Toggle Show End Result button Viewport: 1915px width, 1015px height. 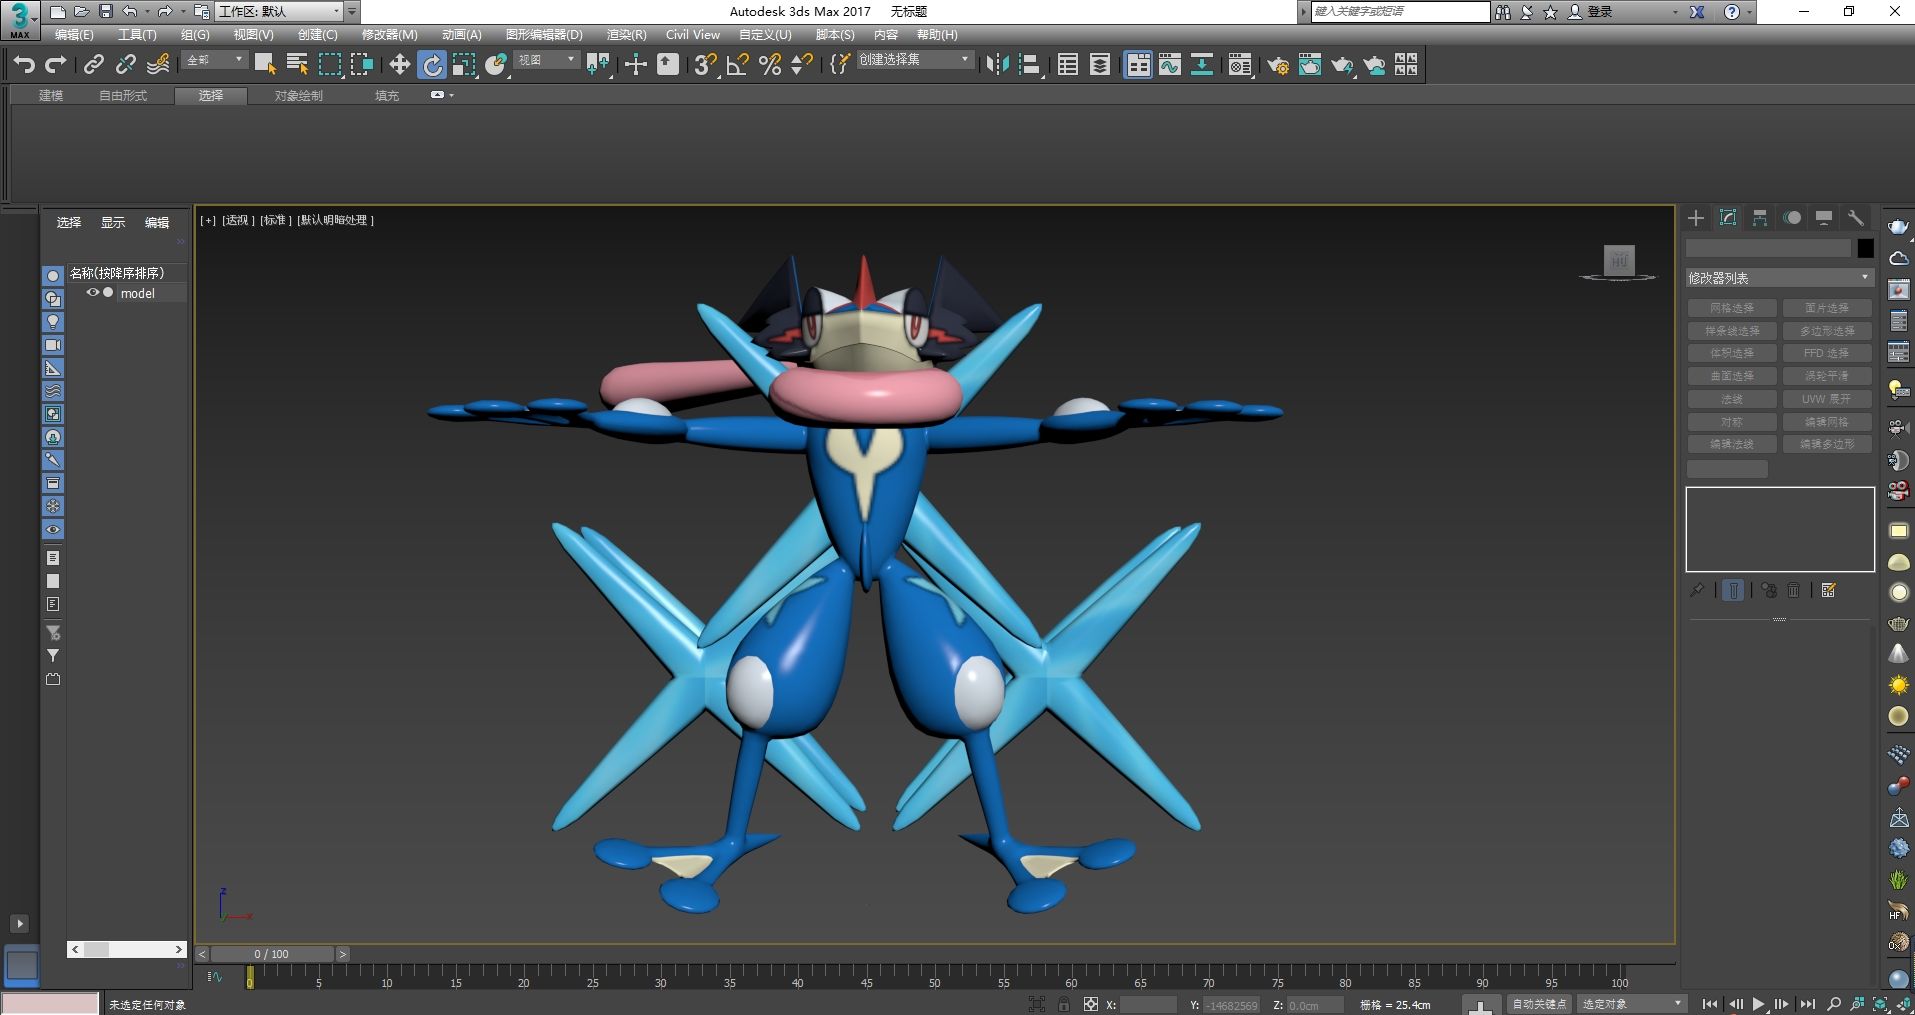coord(1733,591)
